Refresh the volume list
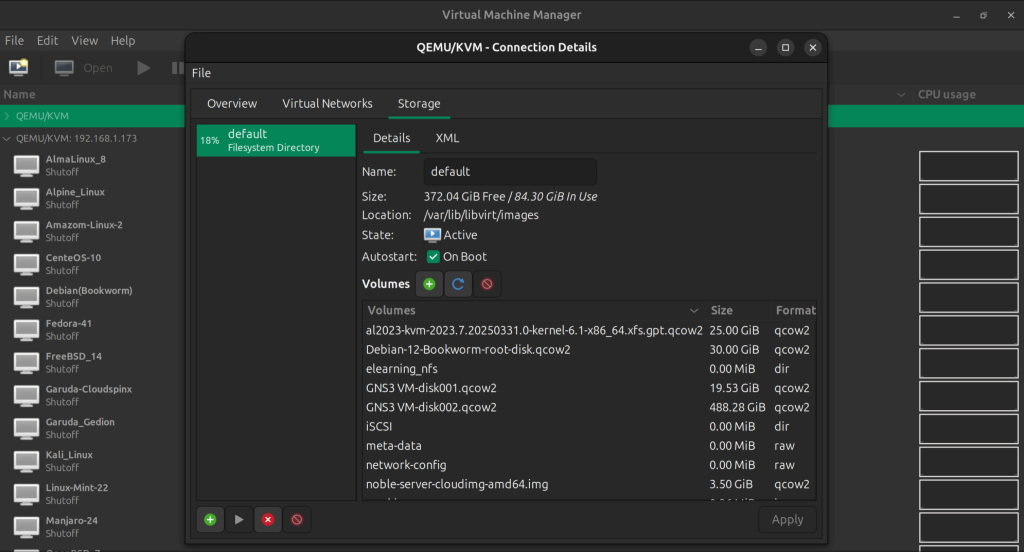Screen dimensions: 1024x552 coord(458,284)
